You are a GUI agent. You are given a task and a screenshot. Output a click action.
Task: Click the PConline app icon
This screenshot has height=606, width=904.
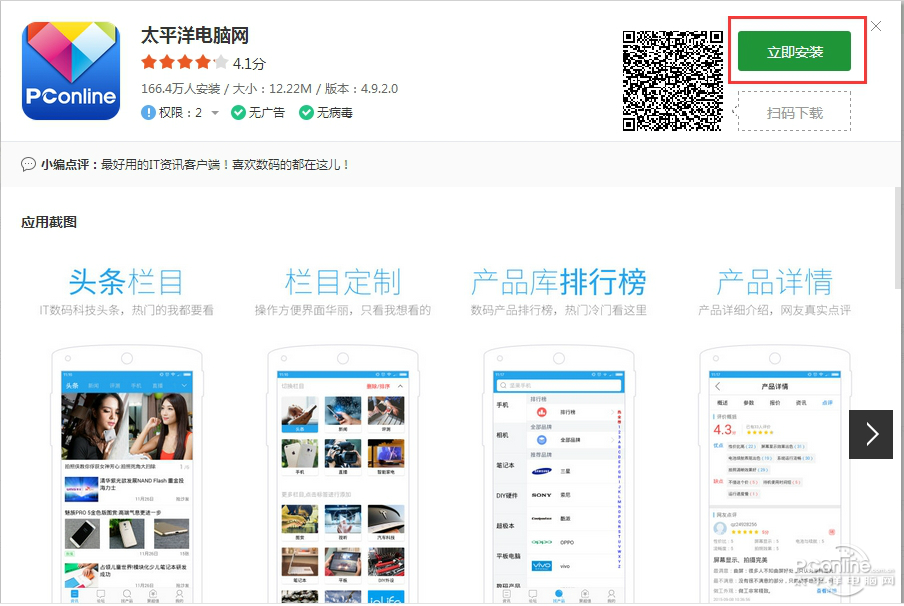tap(71, 71)
